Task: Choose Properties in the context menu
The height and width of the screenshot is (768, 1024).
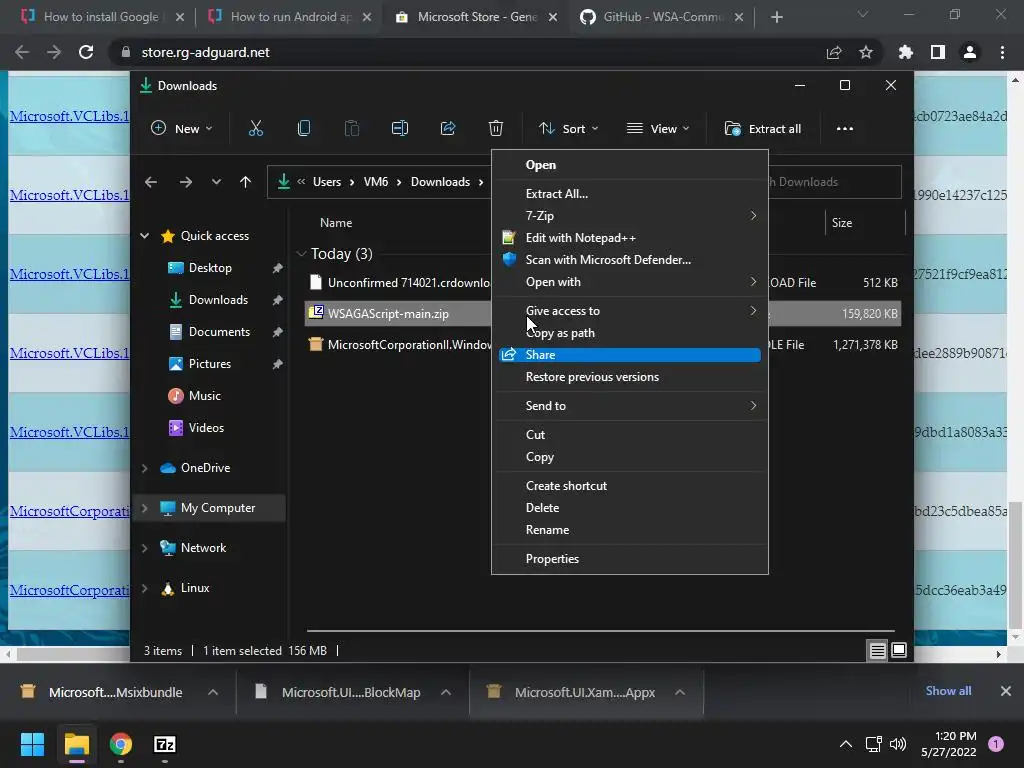Action: 630,559
